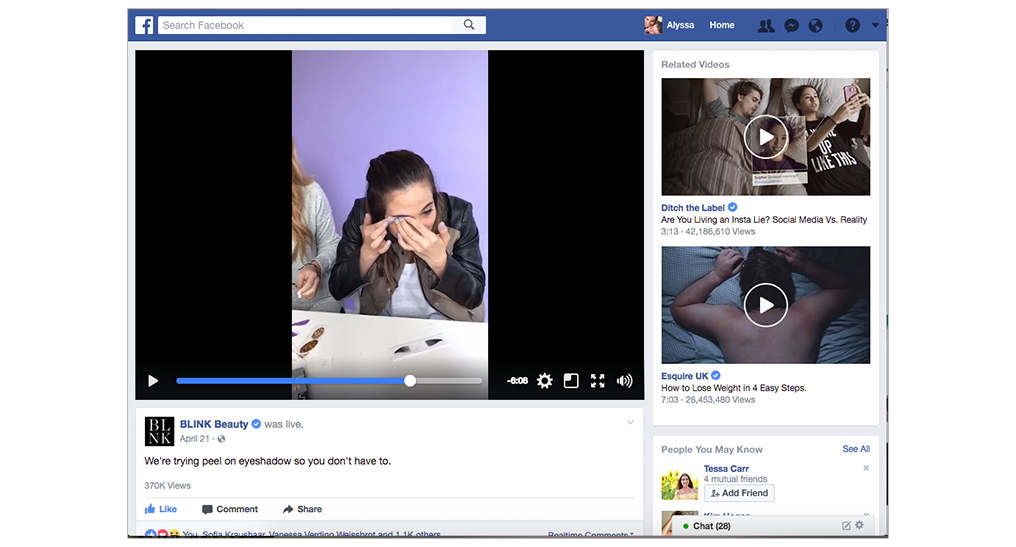Open the BLINK Beauty page logo

coord(159,431)
